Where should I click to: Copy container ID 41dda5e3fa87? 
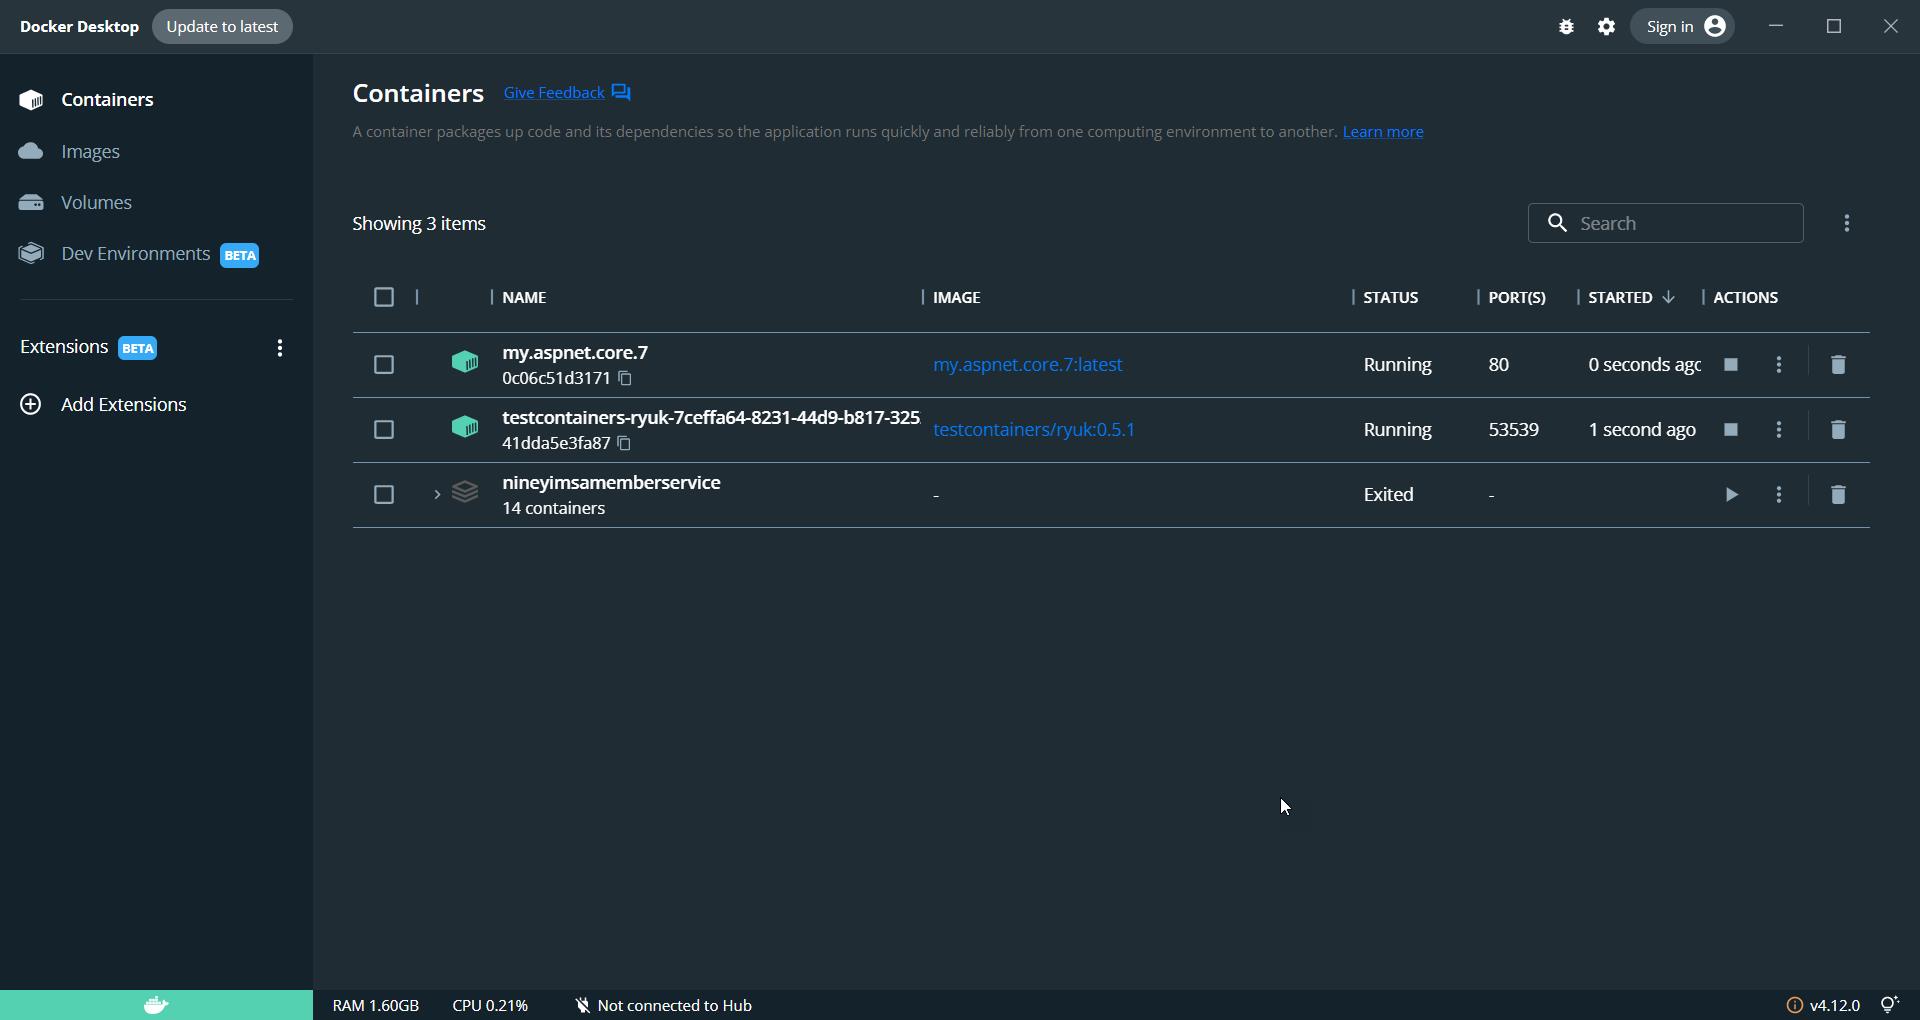click(625, 444)
